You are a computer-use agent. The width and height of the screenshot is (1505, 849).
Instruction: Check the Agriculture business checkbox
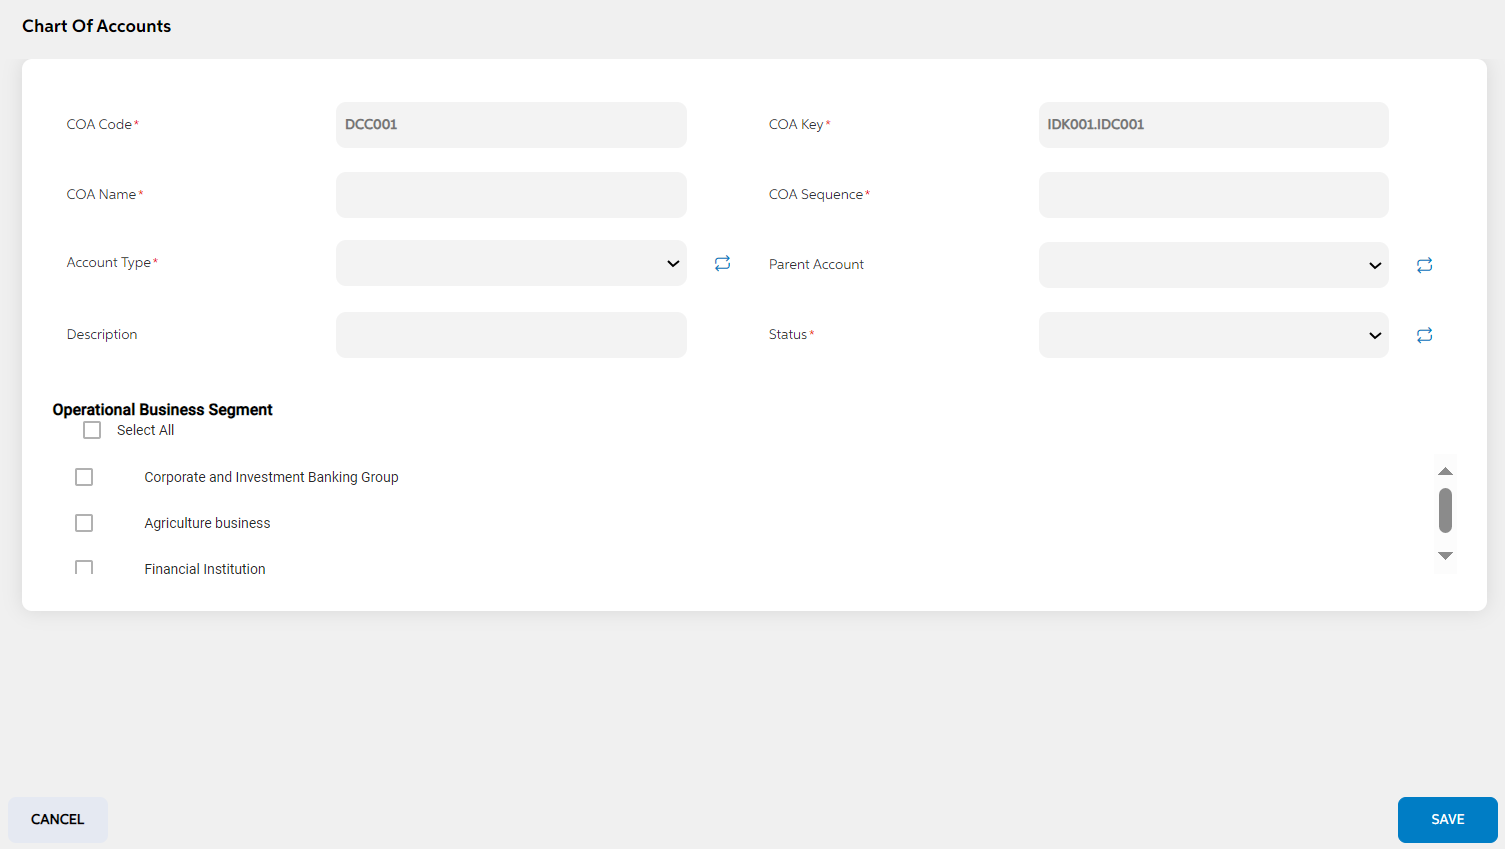(84, 523)
